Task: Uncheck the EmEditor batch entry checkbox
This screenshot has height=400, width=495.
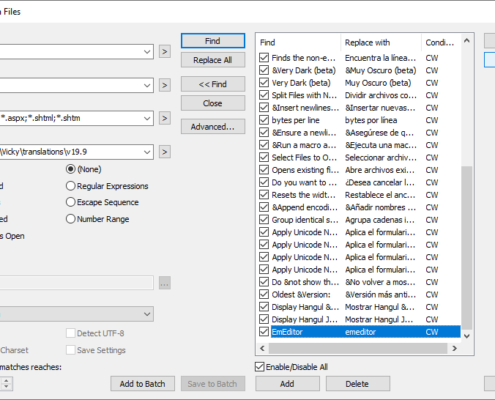Action: click(x=264, y=332)
